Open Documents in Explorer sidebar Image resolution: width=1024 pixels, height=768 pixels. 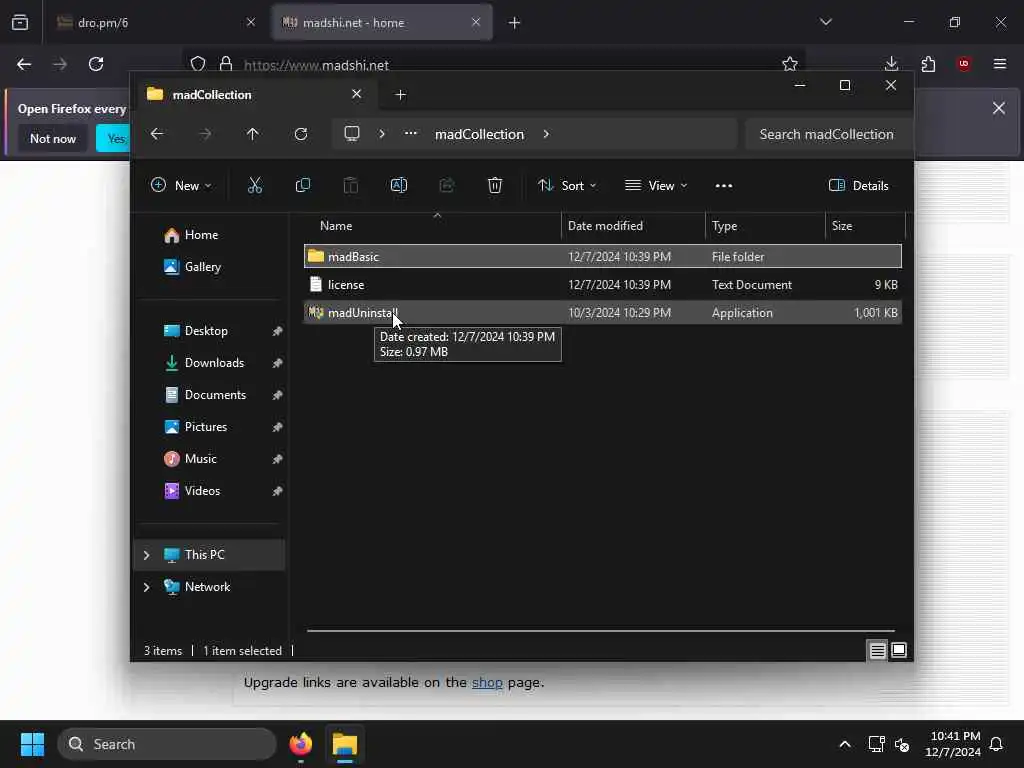coord(210,395)
